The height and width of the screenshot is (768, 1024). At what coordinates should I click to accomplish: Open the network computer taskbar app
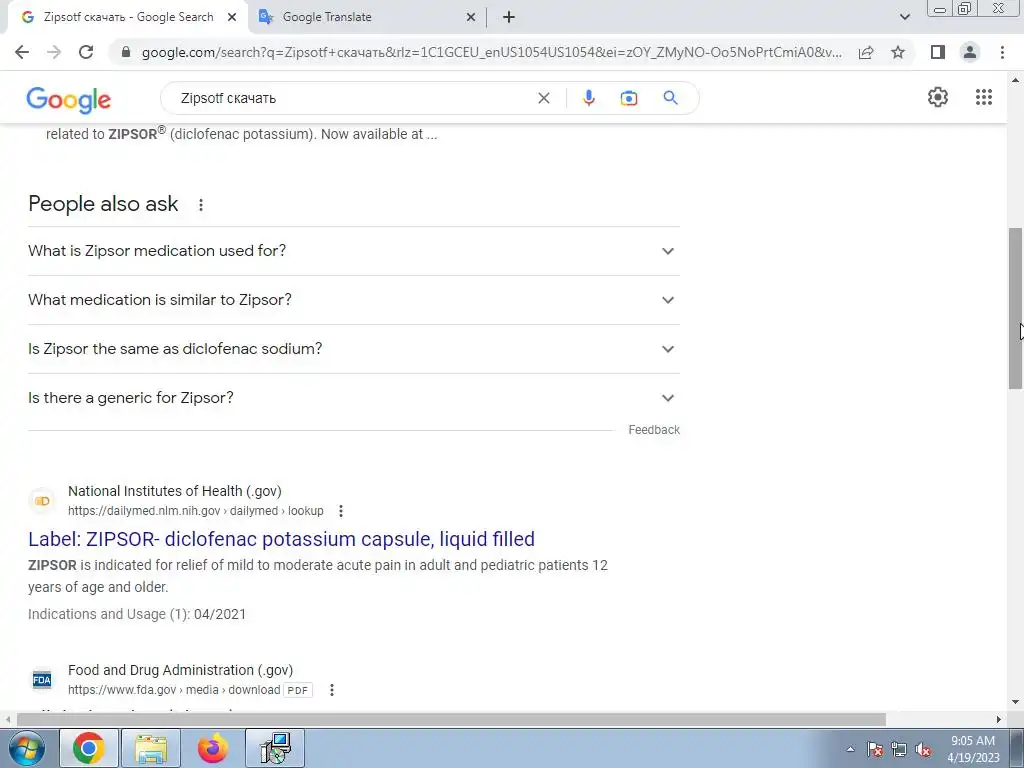pyautogui.click(x=275, y=748)
